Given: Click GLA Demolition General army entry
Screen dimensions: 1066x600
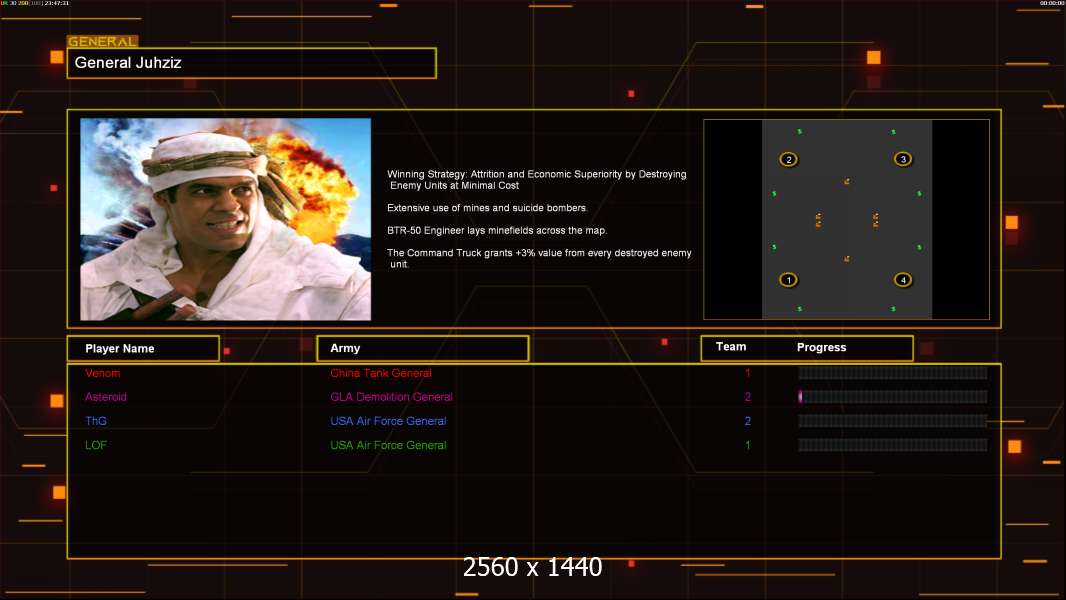Looking at the screenshot, I should tap(392, 397).
